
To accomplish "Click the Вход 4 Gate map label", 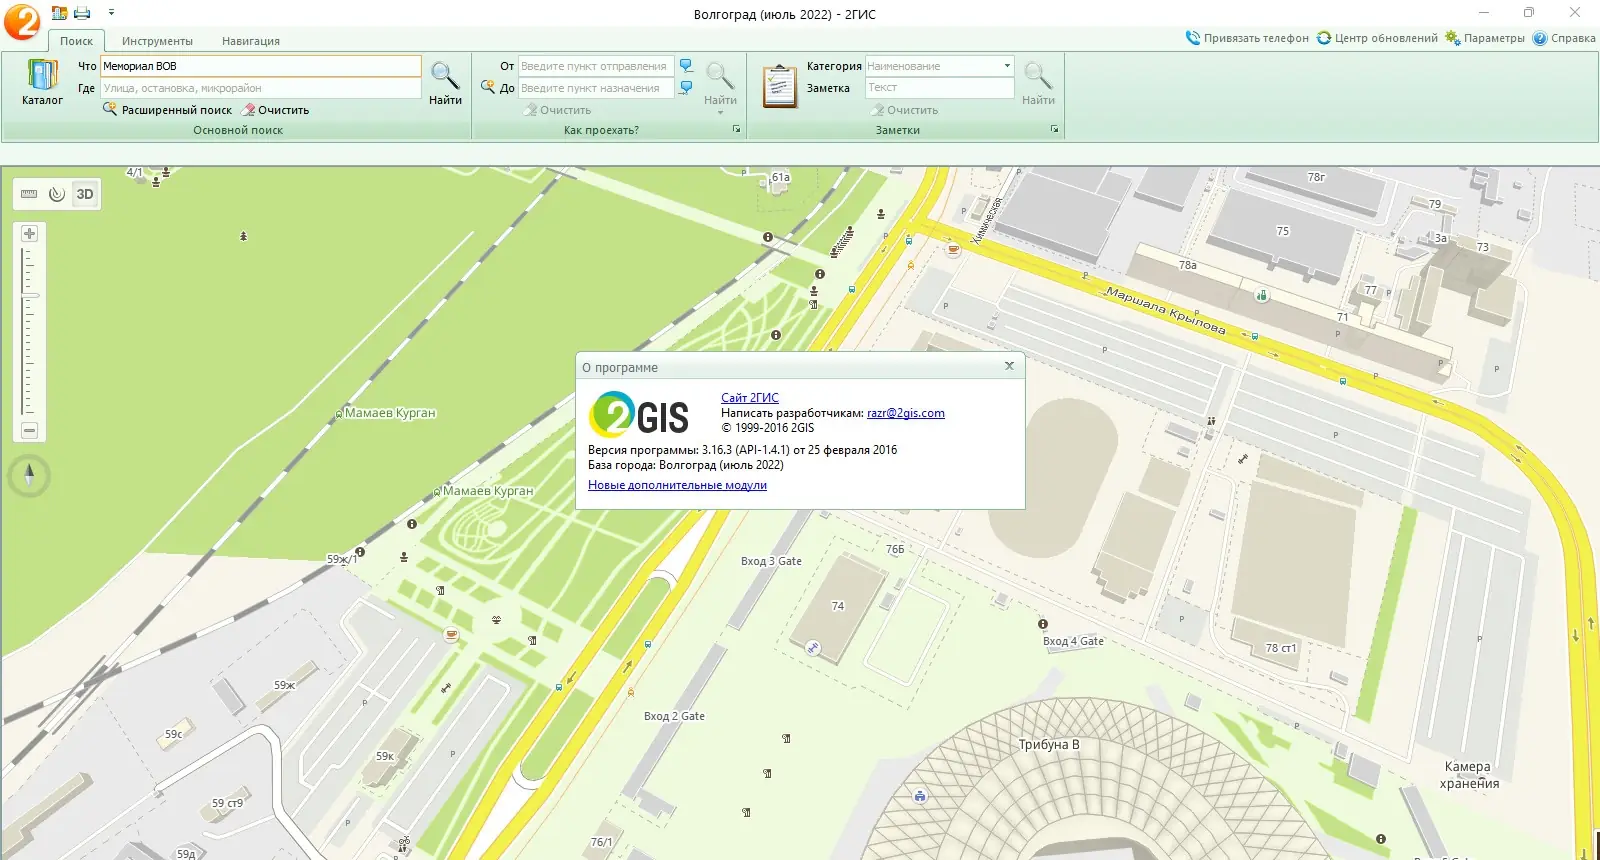I will click(x=1073, y=641).
